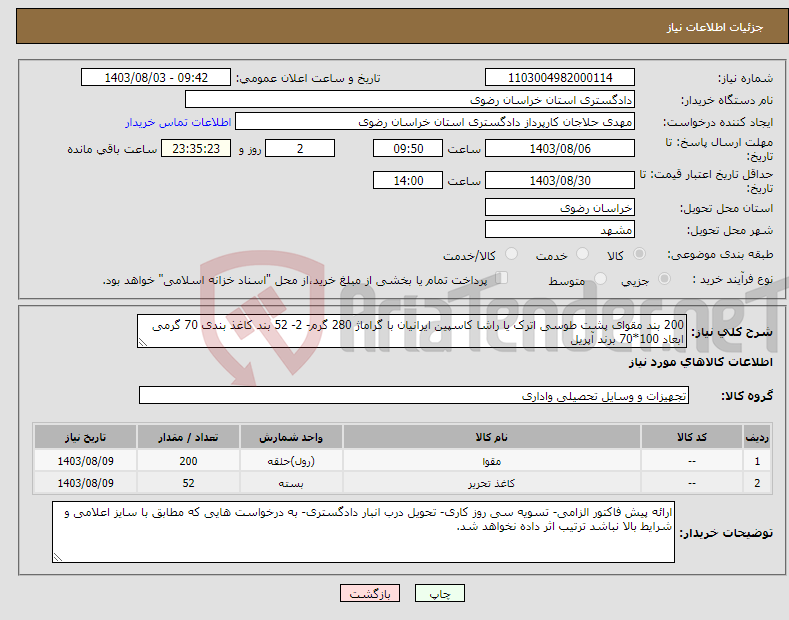Click the quantity 52 cell
The image size is (789, 620).
[188, 483]
